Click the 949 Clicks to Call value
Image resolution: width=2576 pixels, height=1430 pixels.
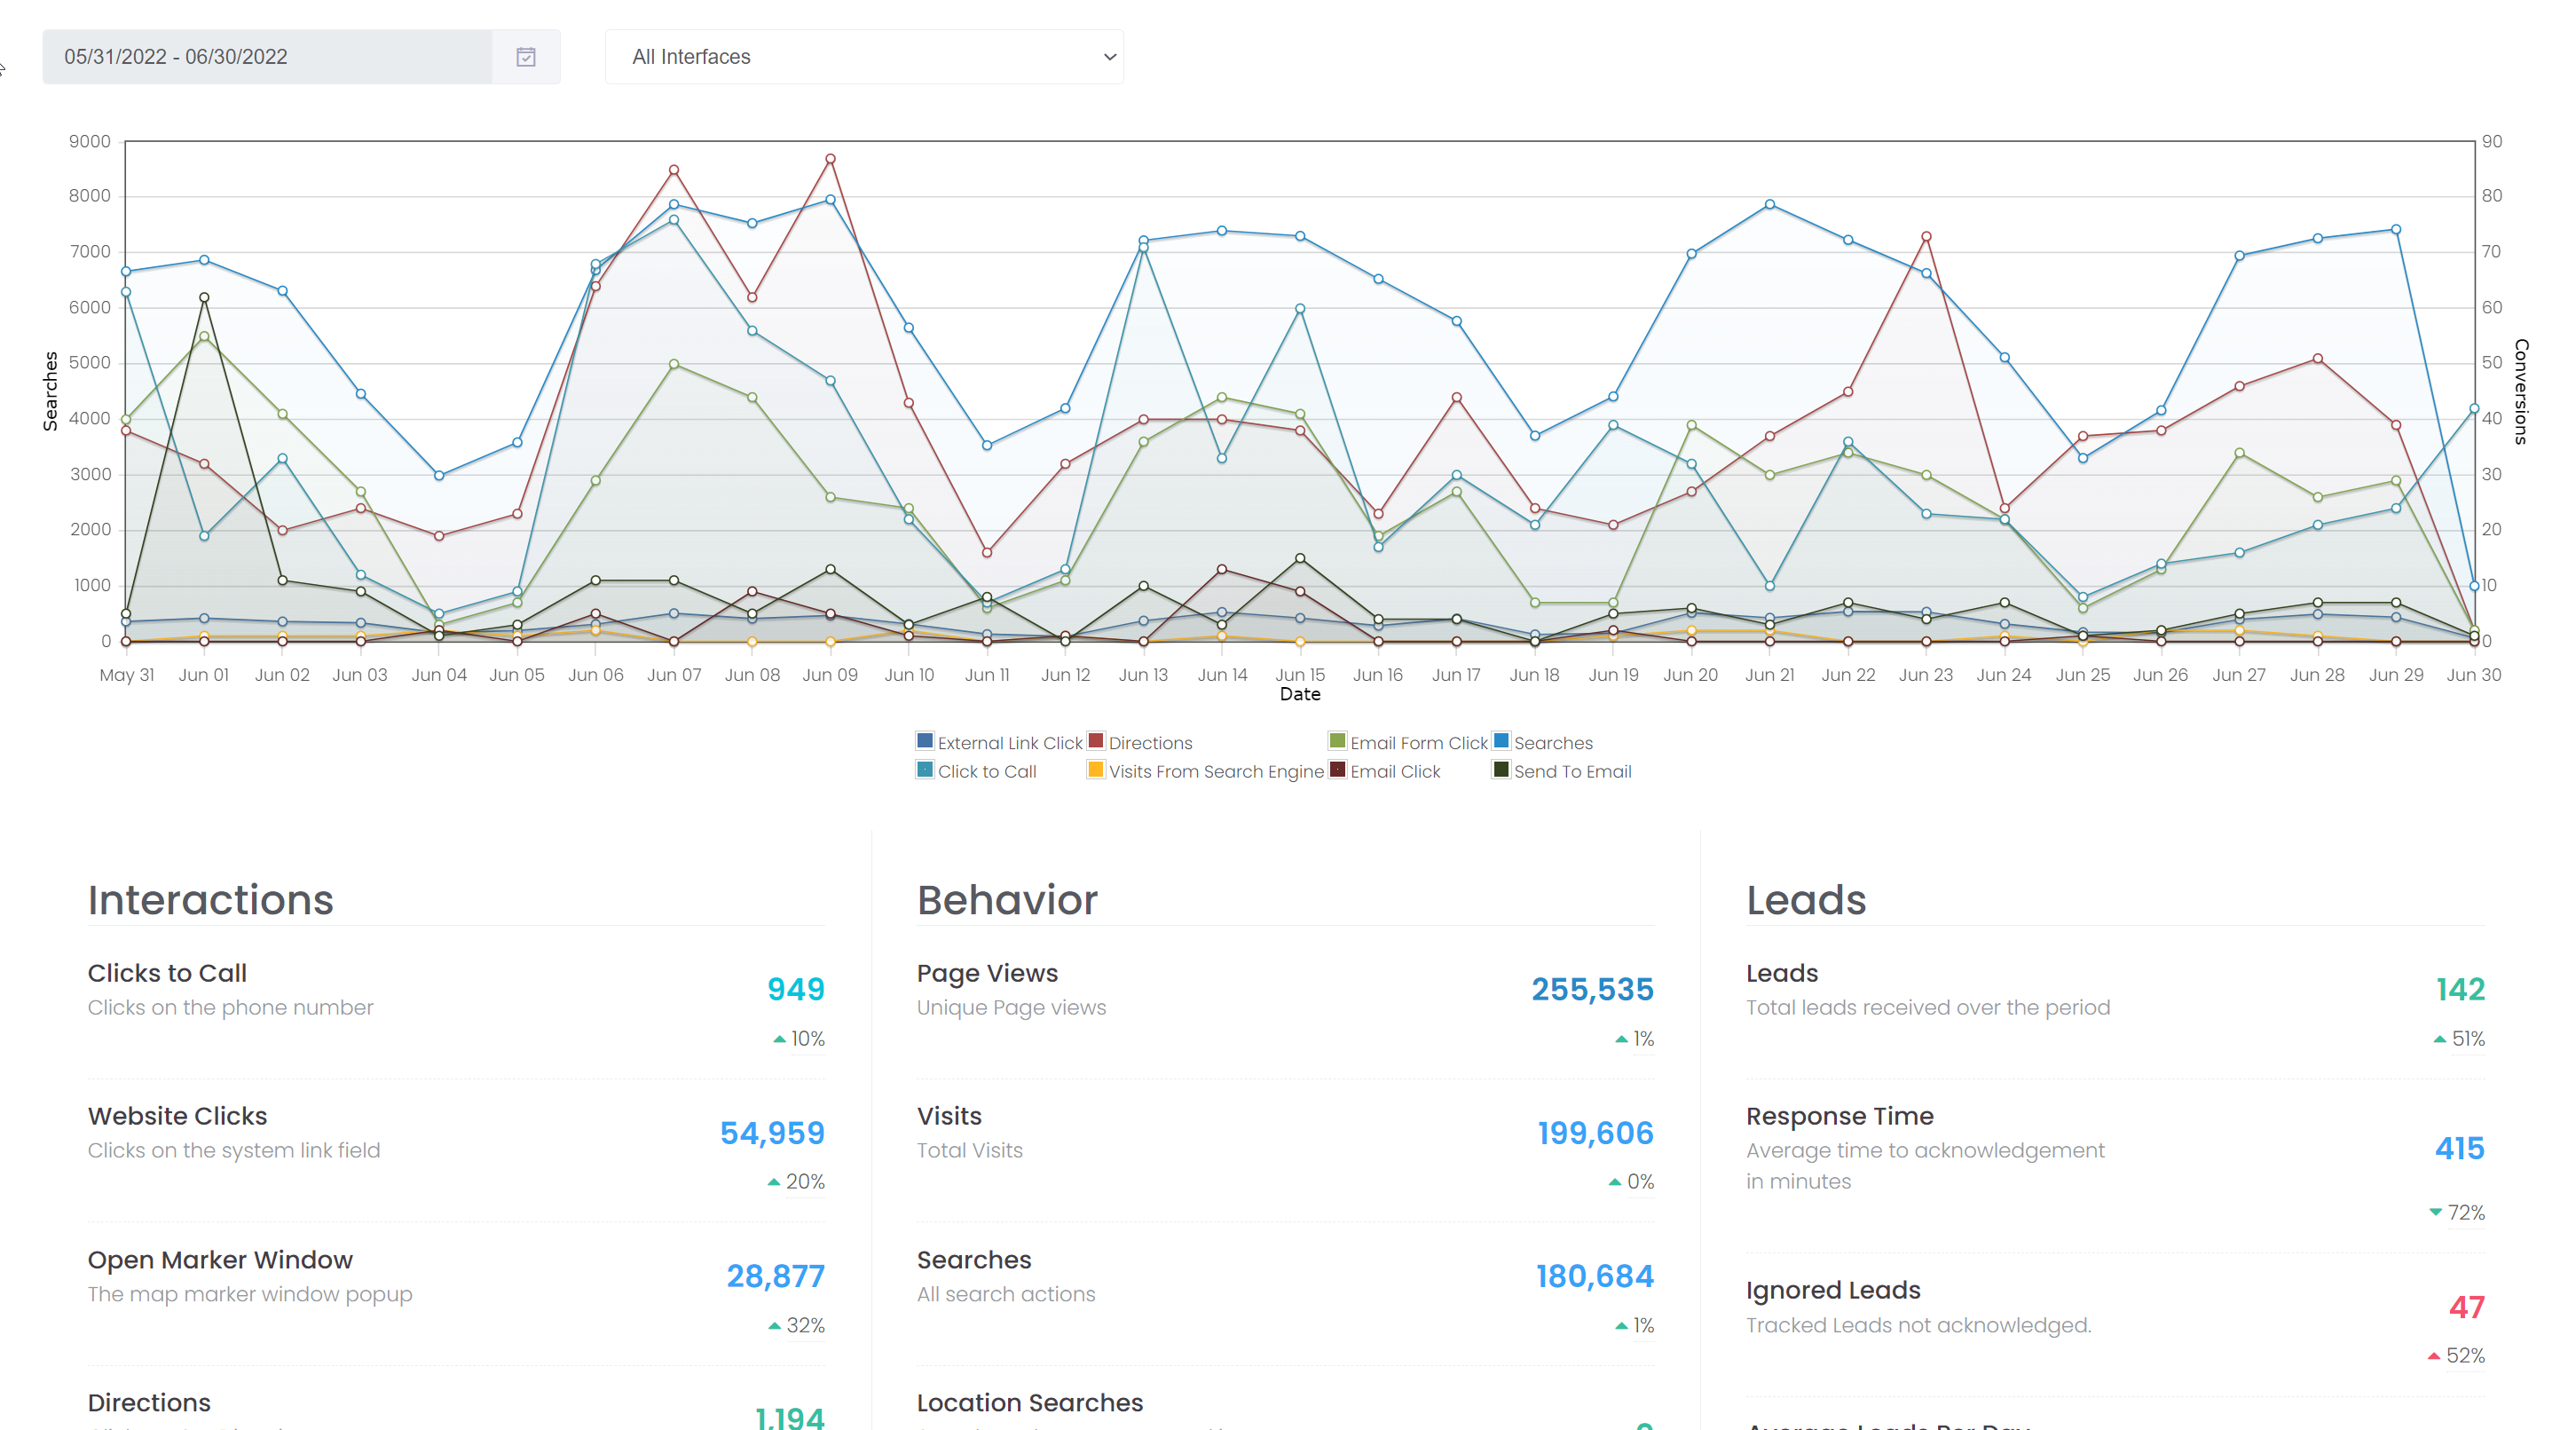pos(795,990)
